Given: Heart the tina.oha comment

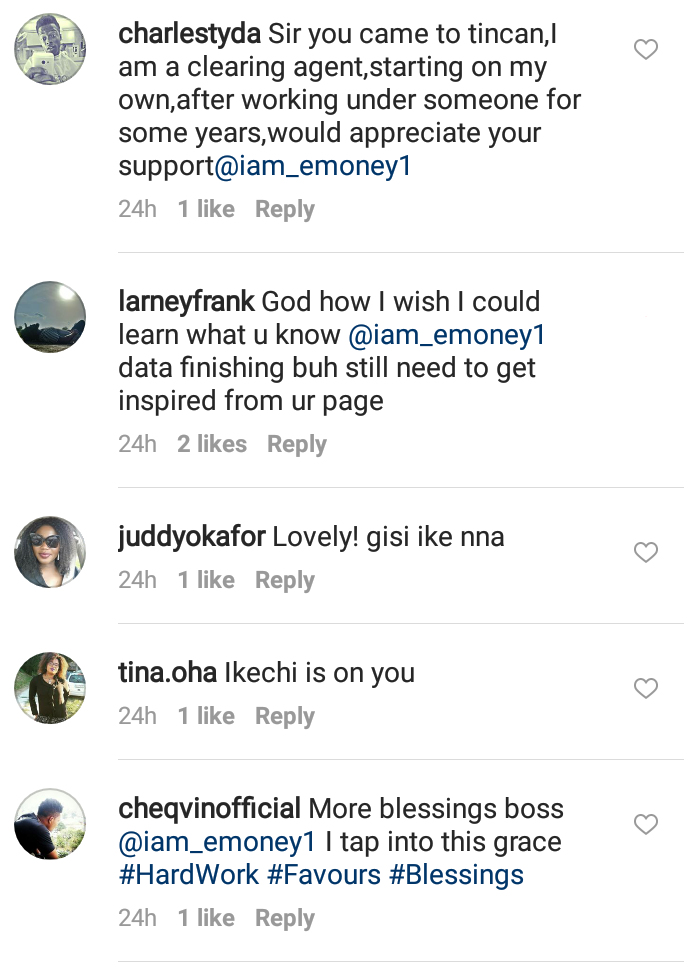Looking at the screenshot, I should pyautogui.click(x=646, y=688).
